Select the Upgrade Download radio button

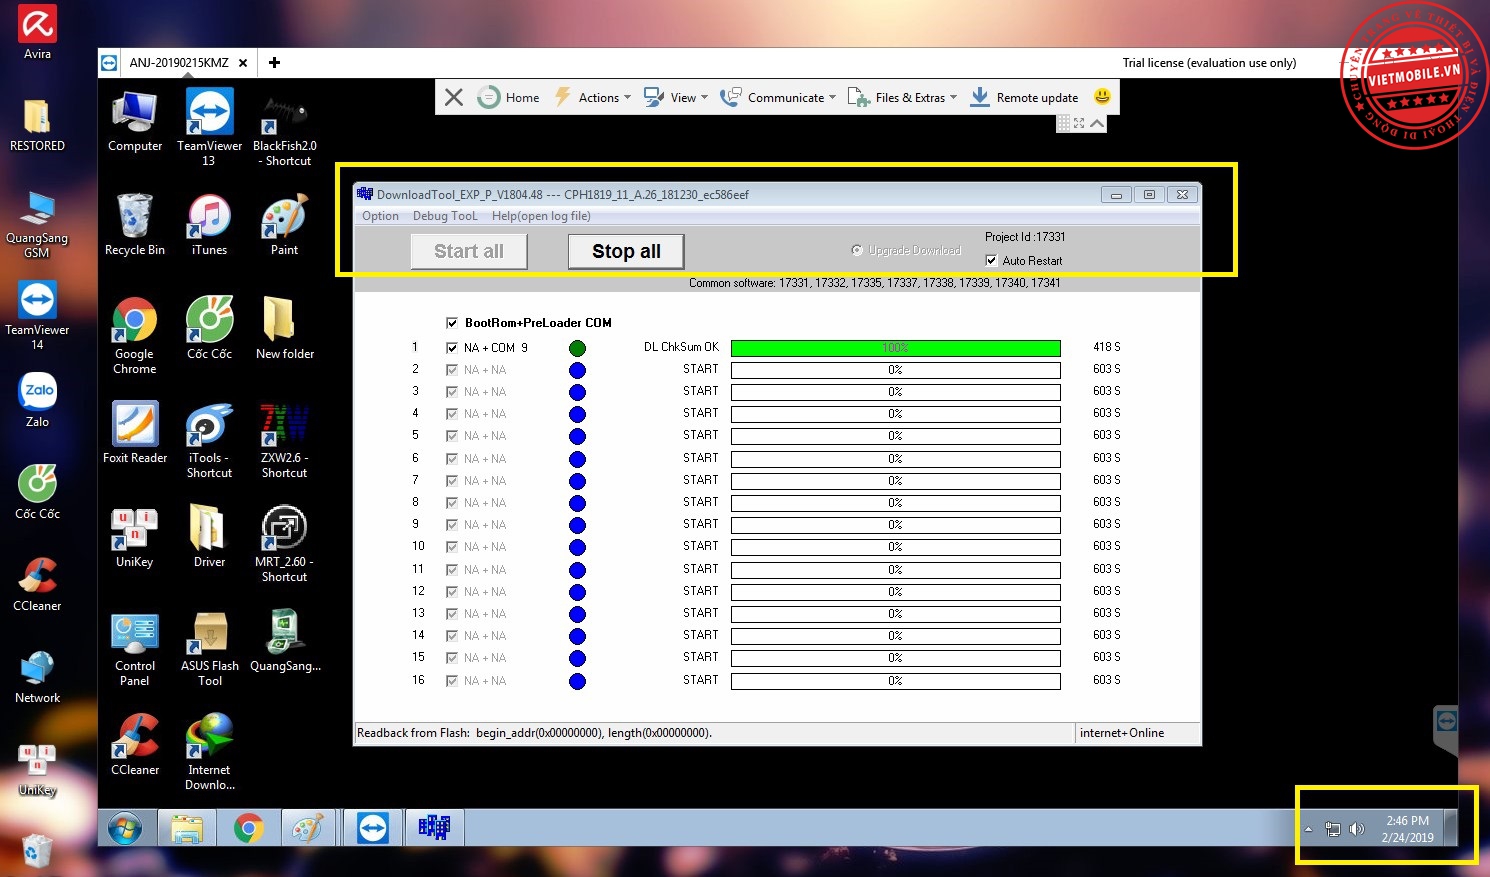click(x=857, y=250)
